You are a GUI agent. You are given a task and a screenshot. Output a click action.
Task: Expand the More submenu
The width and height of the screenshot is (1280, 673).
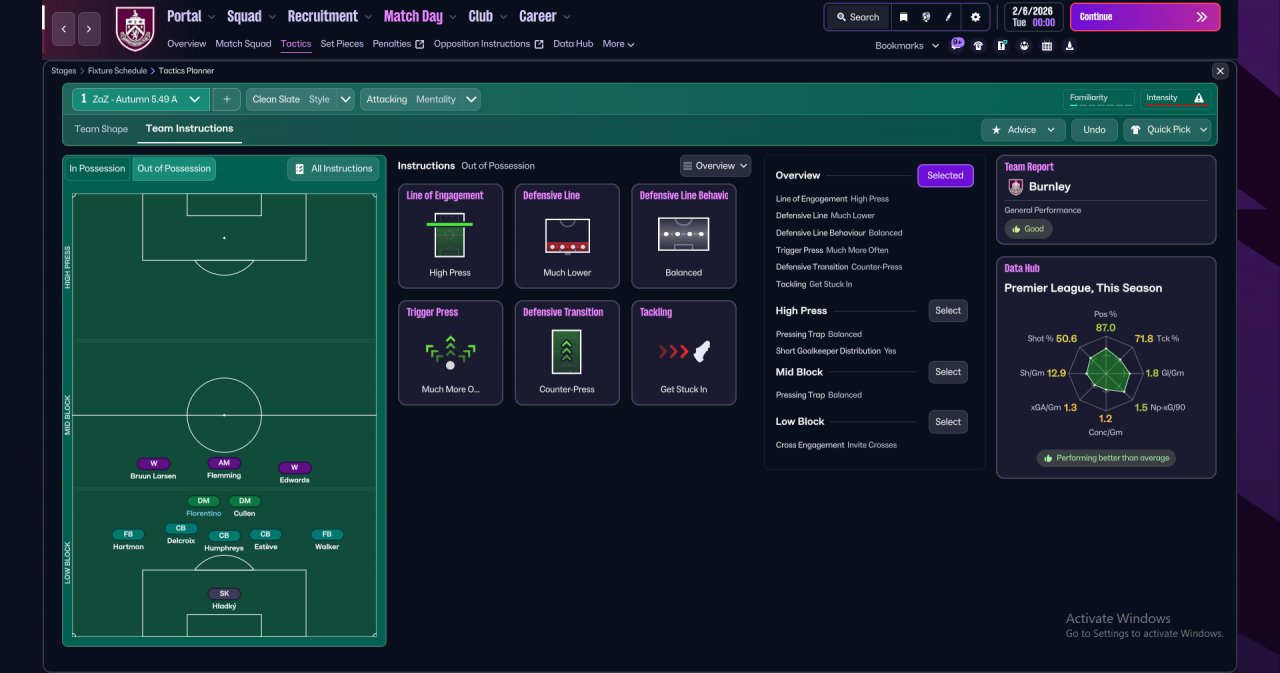click(618, 44)
